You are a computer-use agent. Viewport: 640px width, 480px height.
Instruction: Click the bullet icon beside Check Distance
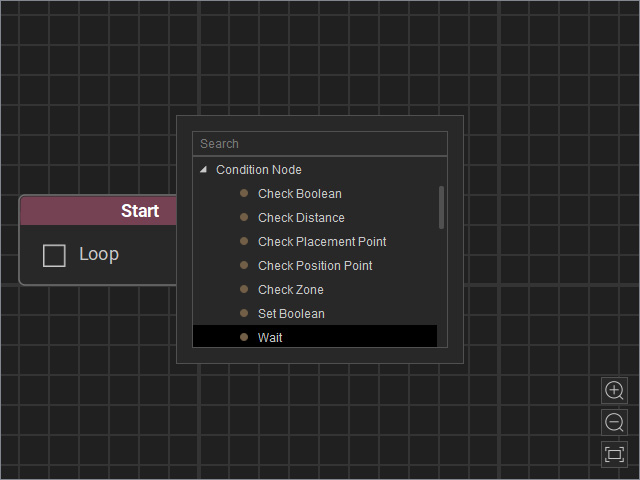tap(244, 217)
